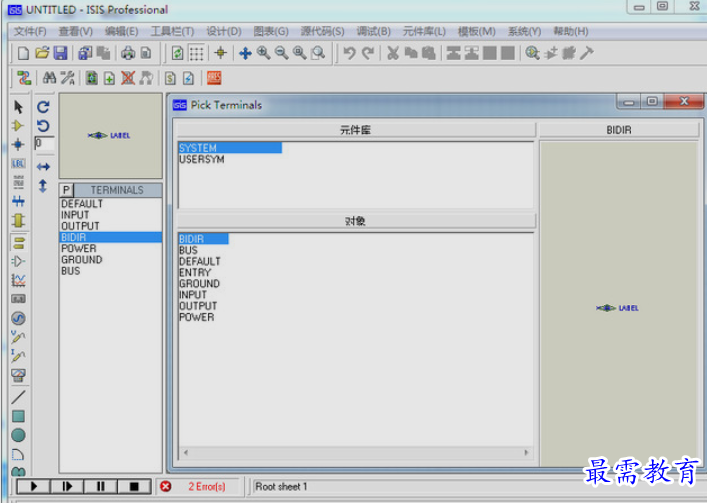Image resolution: width=707 pixels, height=503 pixels.
Task: Click the Find binoculars icon
Action: point(49,78)
